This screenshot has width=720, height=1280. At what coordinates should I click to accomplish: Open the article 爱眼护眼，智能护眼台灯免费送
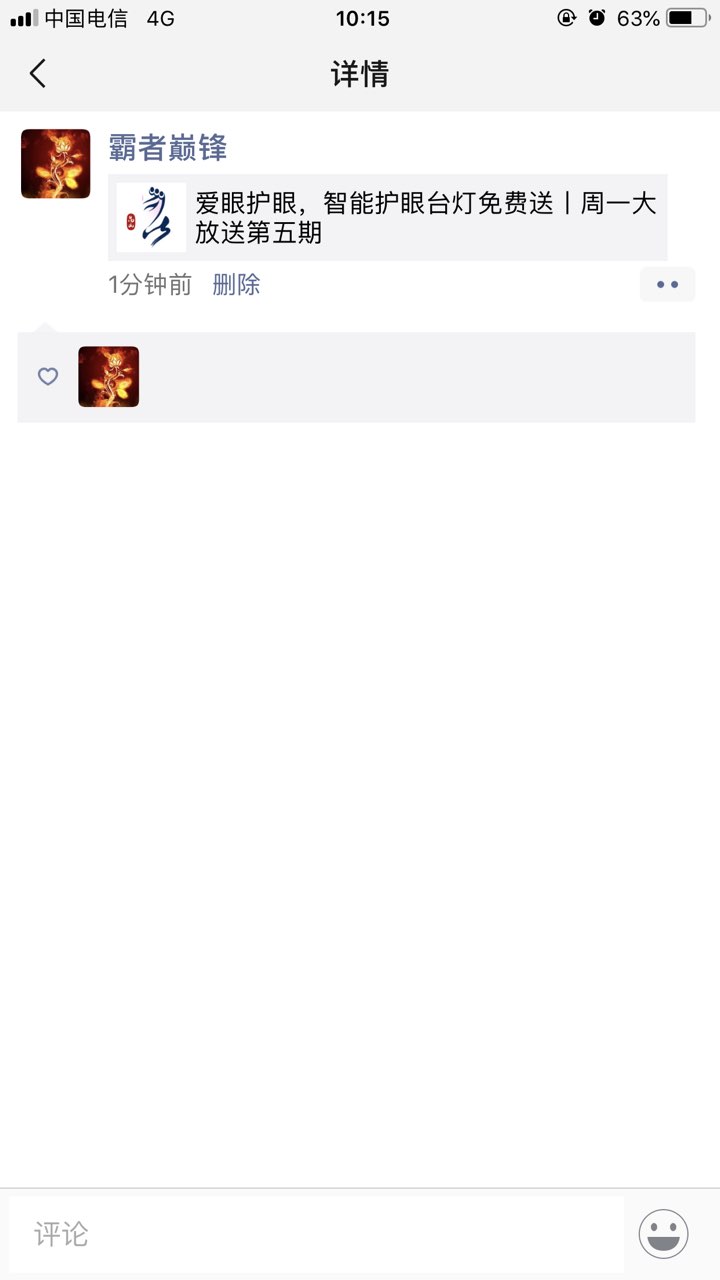pyautogui.click(x=388, y=217)
